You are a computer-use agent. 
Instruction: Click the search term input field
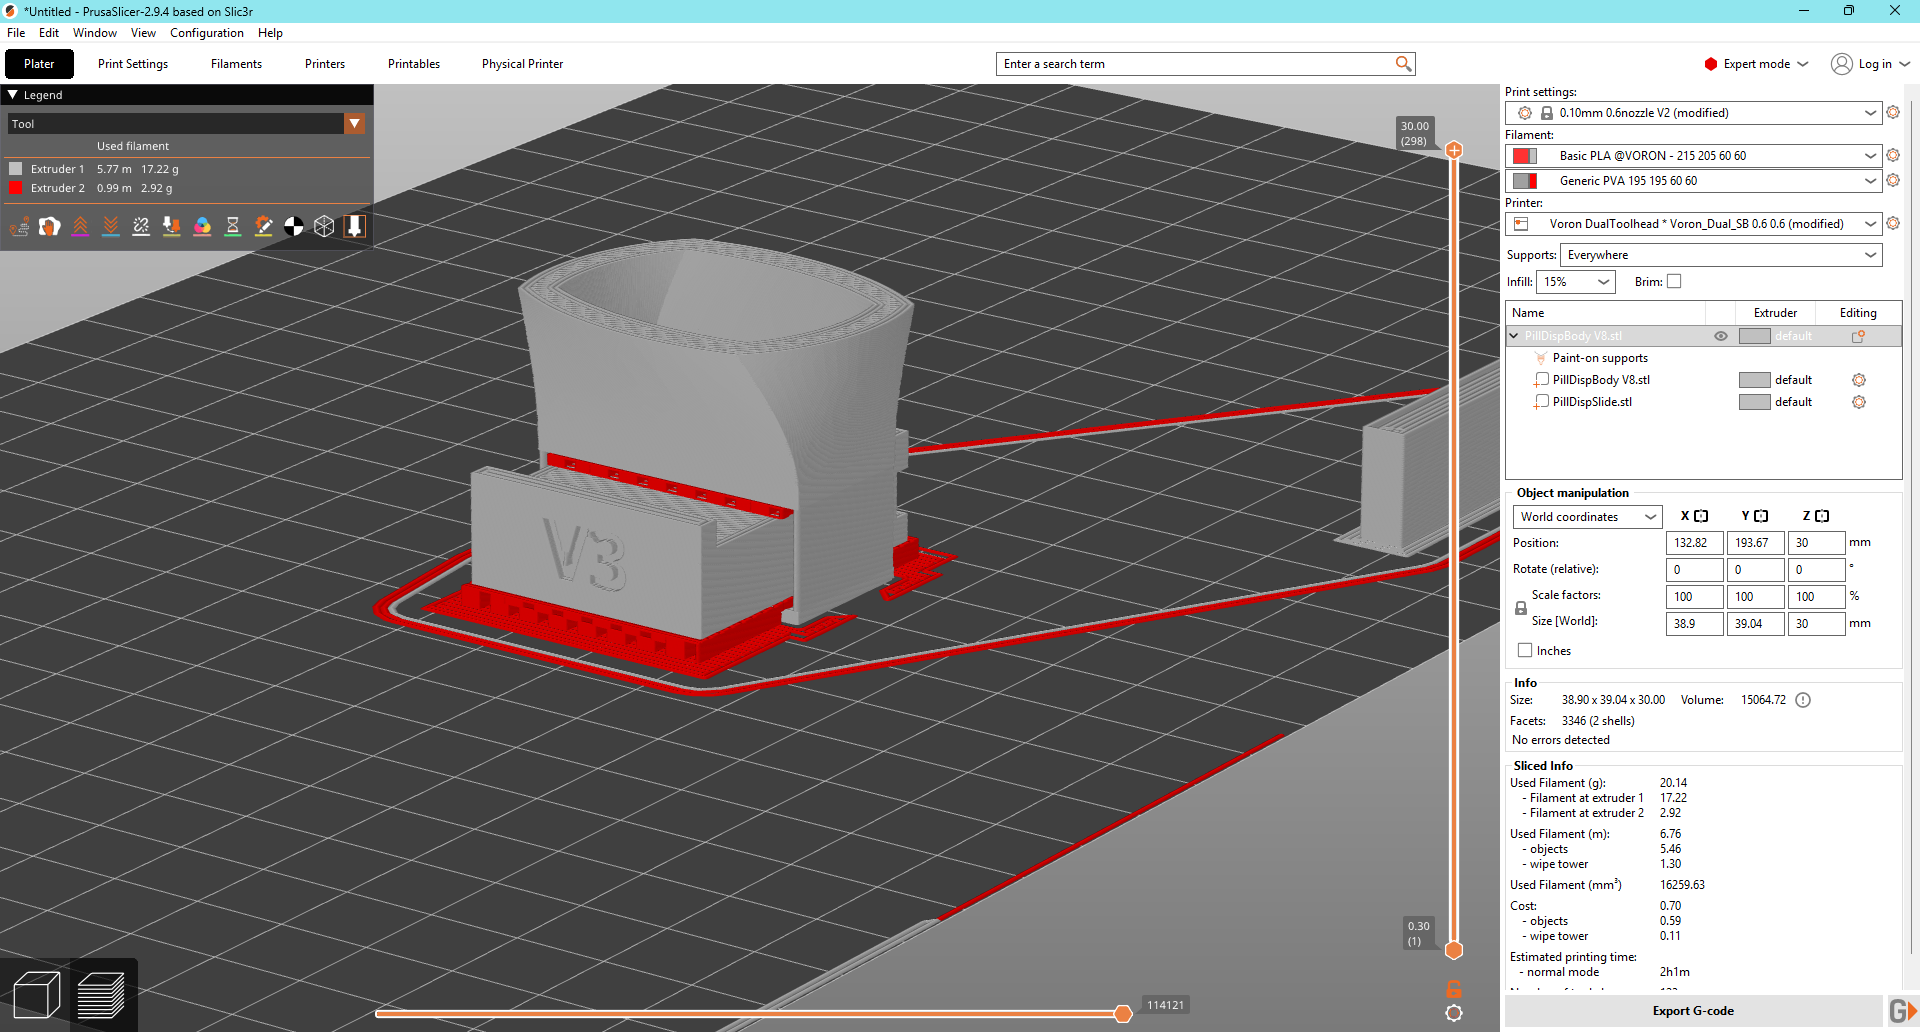tap(1195, 64)
